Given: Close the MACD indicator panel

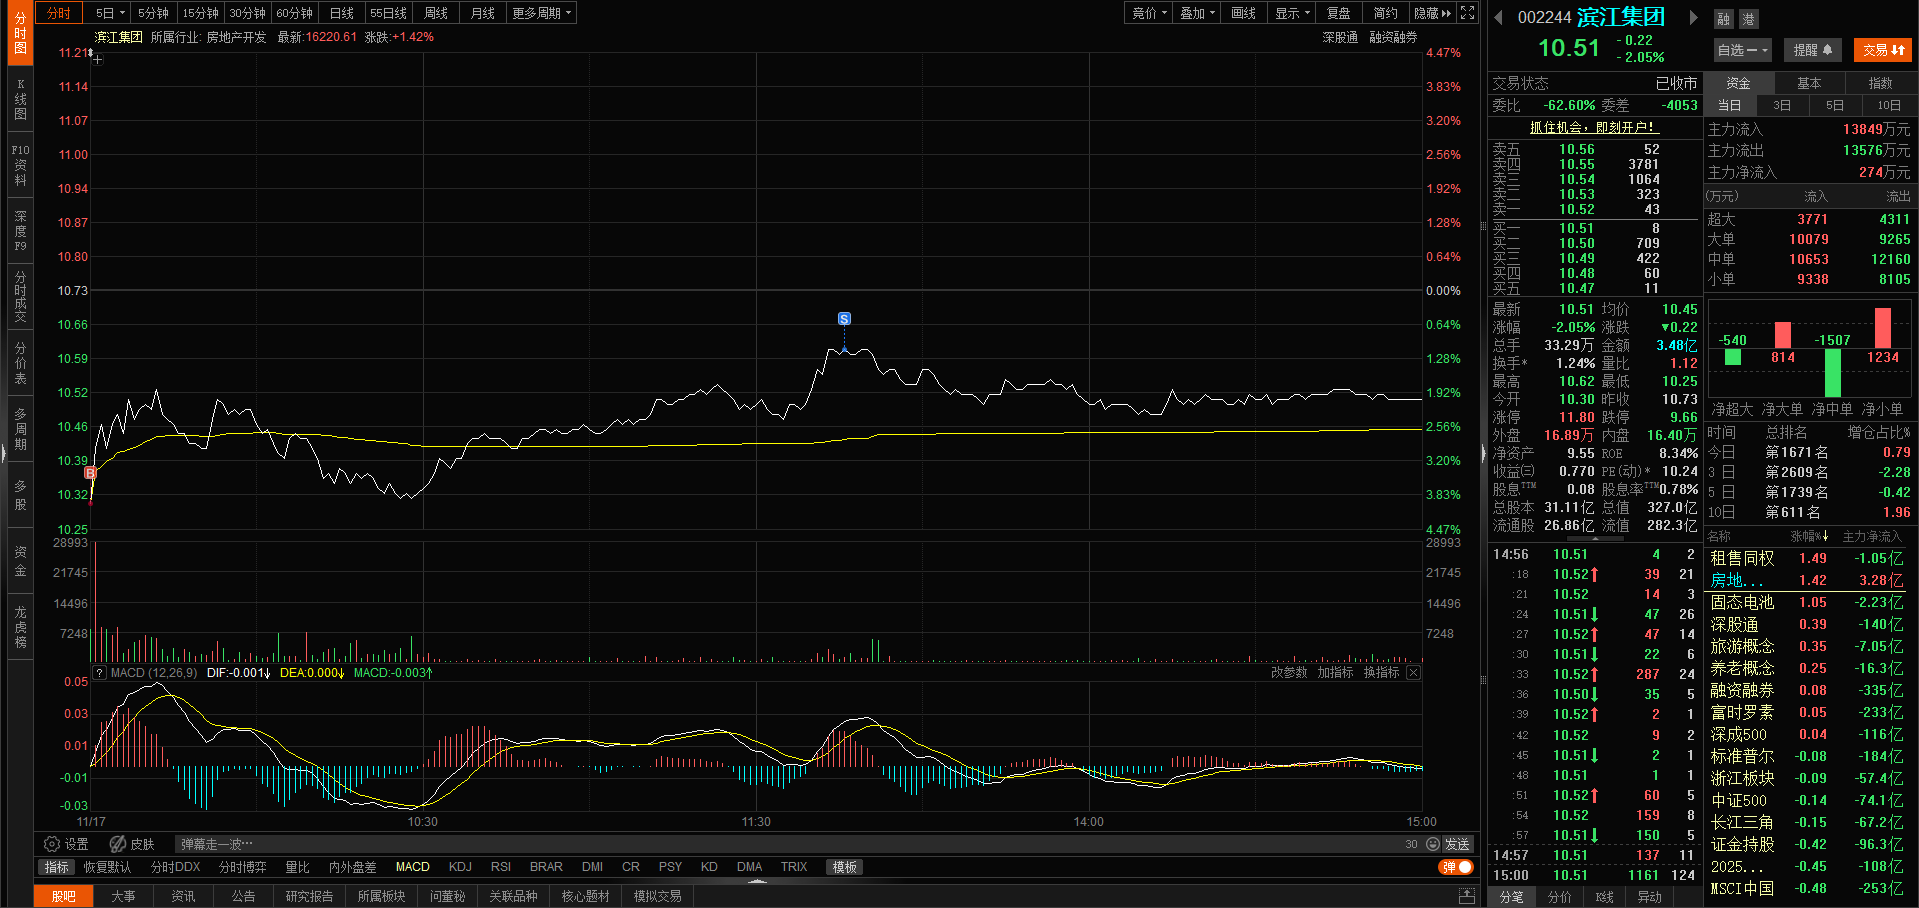Looking at the screenshot, I should tap(1413, 673).
